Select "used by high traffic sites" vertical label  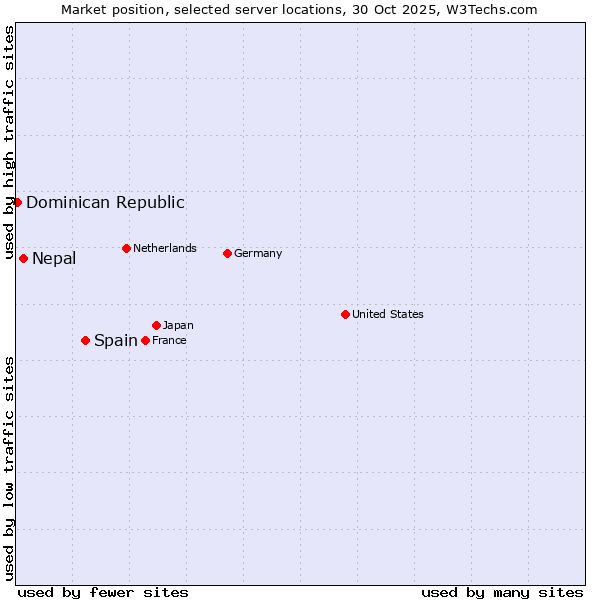pyautogui.click(x=9, y=143)
